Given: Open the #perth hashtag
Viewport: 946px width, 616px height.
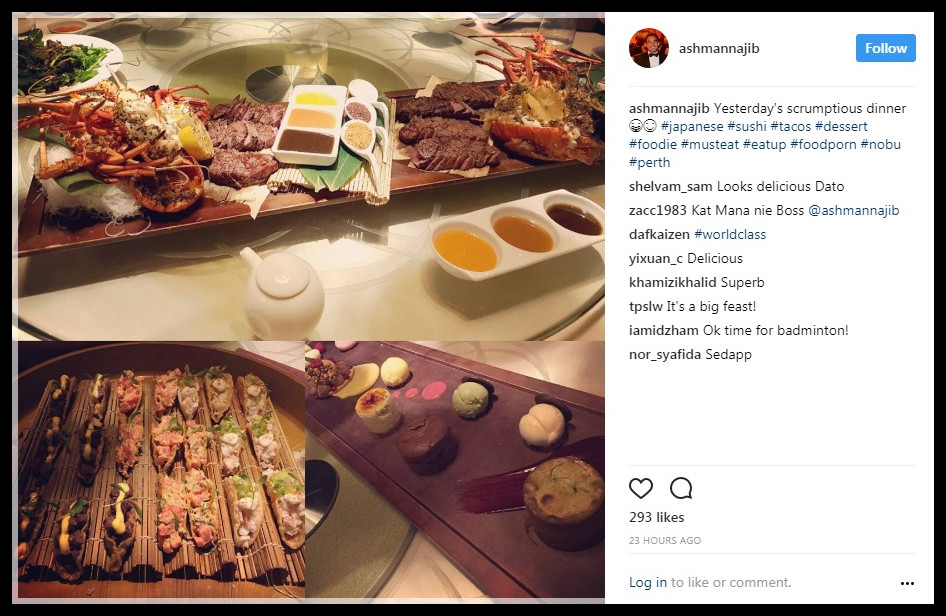Looking at the screenshot, I should (x=649, y=163).
